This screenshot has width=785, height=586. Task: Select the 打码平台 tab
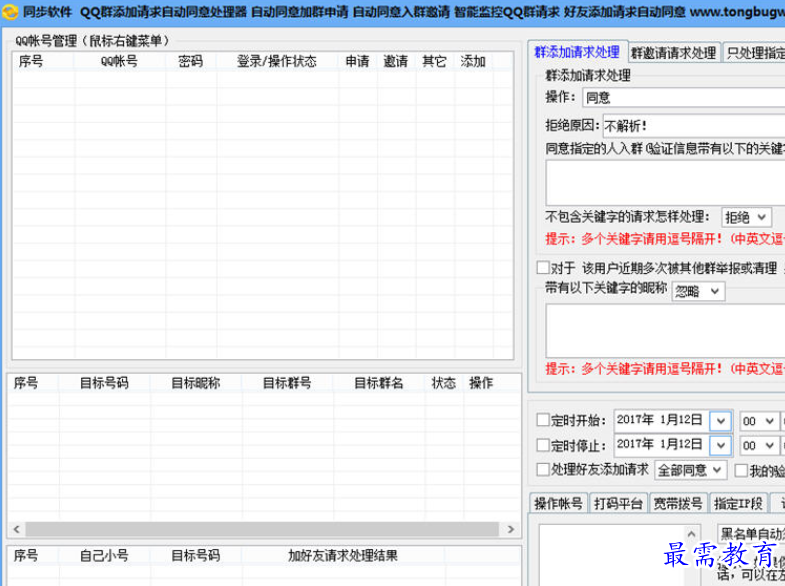click(x=618, y=503)
